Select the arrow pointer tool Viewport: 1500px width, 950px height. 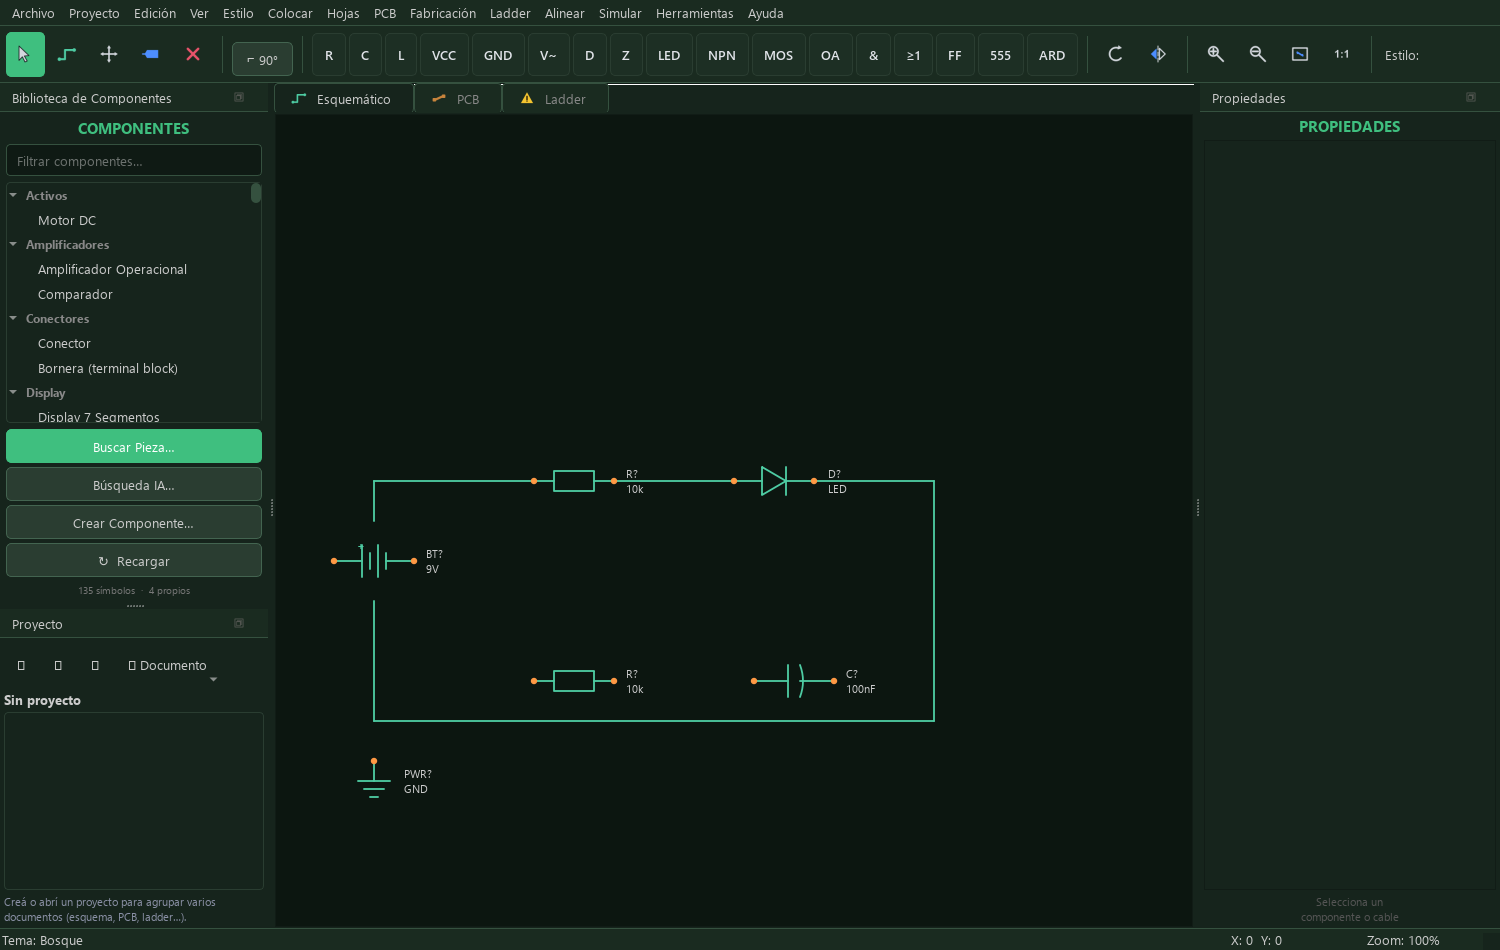(25, 55)
